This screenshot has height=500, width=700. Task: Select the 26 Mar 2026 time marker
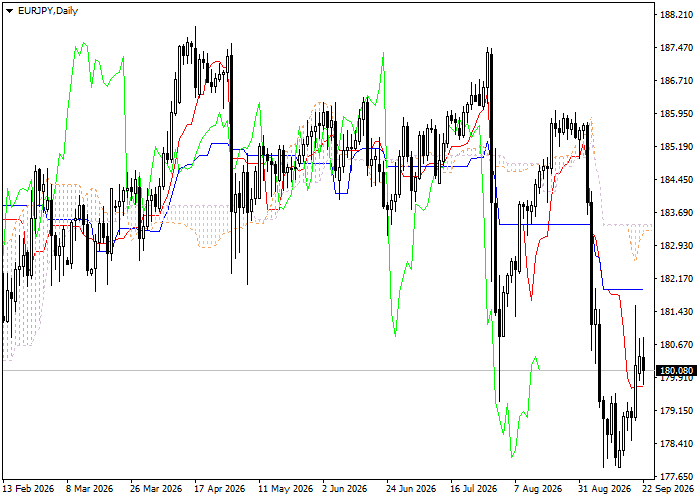click(x=156, y=489)
